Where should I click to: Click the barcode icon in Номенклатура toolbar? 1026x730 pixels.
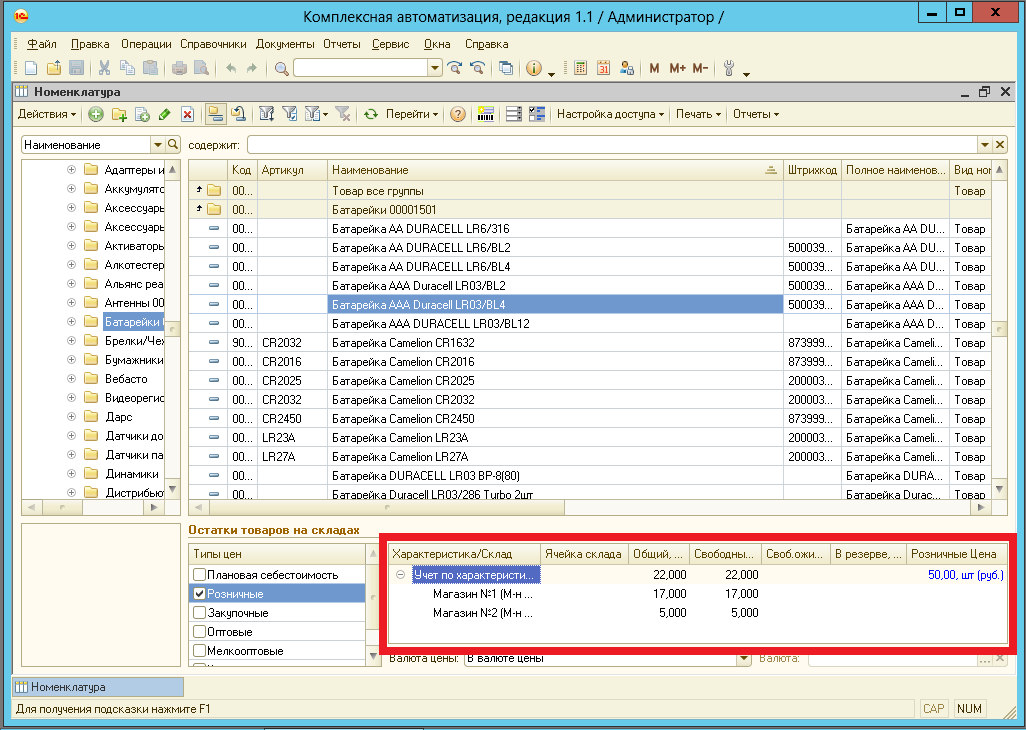486,114
